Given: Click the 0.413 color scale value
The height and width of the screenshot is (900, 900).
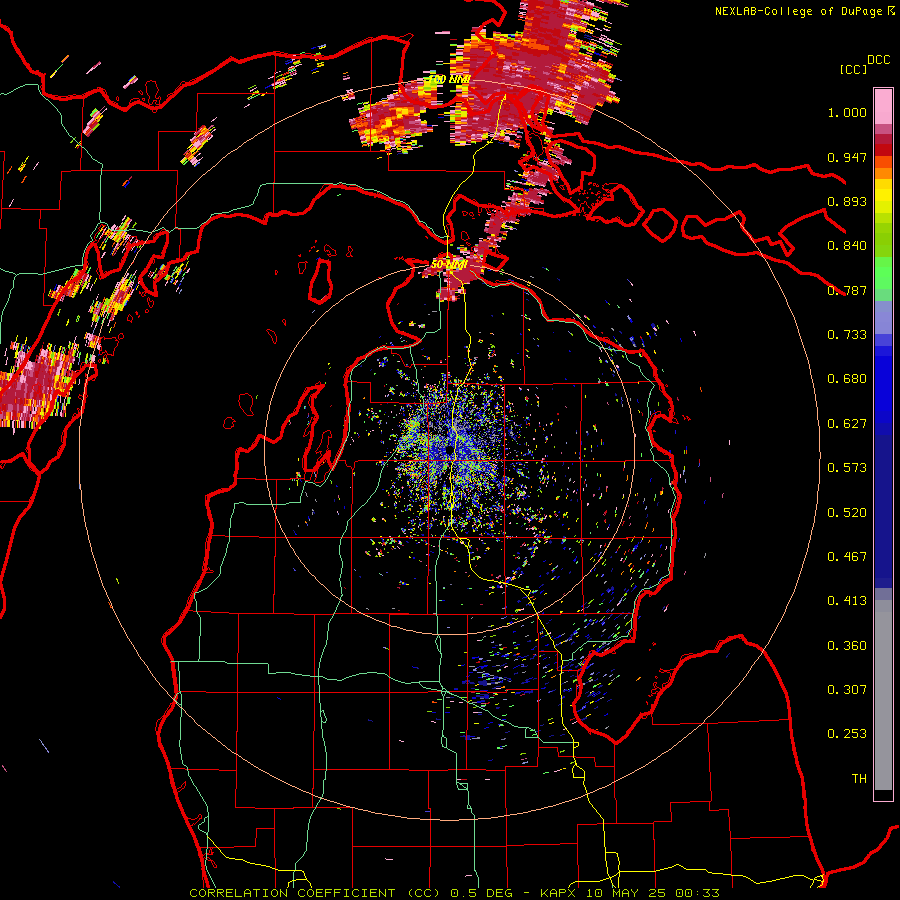Looking at the screenshot, I should pyautogui.click(x=847, y=601).
